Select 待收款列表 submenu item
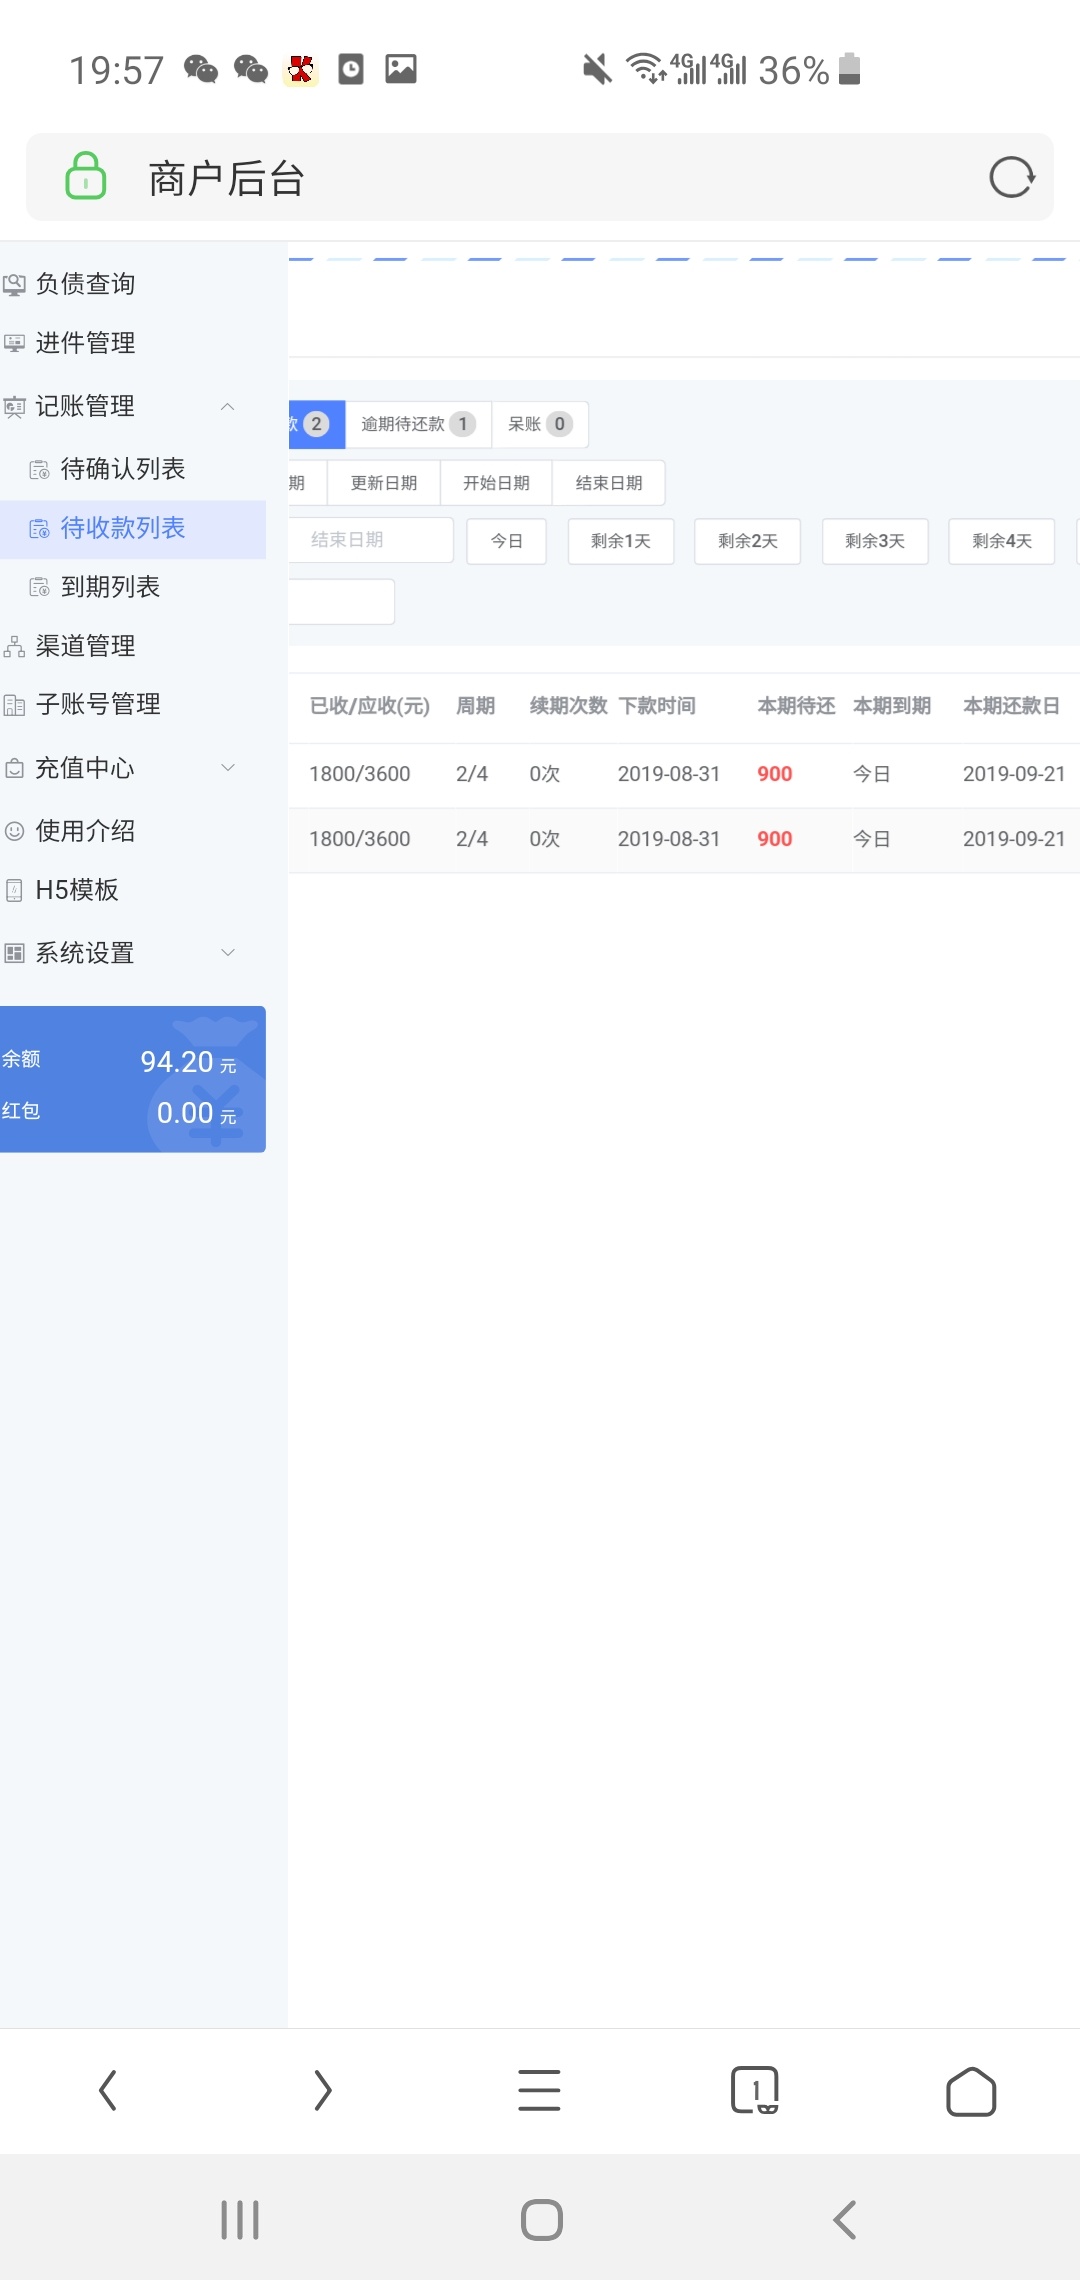The height and width of the screenshot is (2280, 1080). [133, 528]
